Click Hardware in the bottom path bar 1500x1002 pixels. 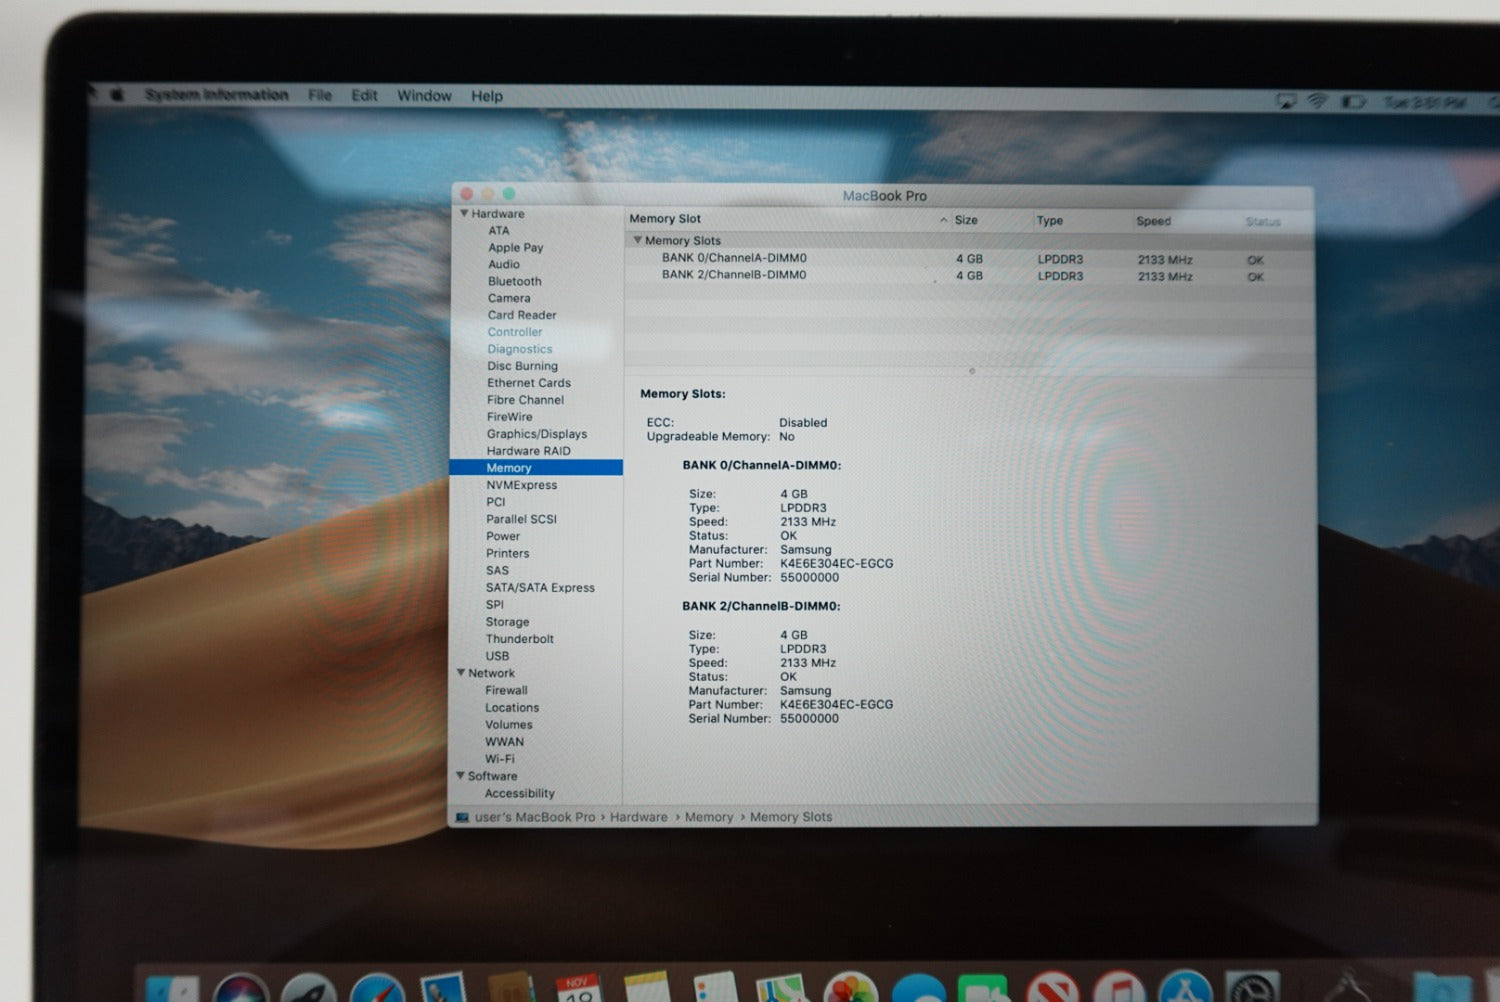tap(638, 817)
